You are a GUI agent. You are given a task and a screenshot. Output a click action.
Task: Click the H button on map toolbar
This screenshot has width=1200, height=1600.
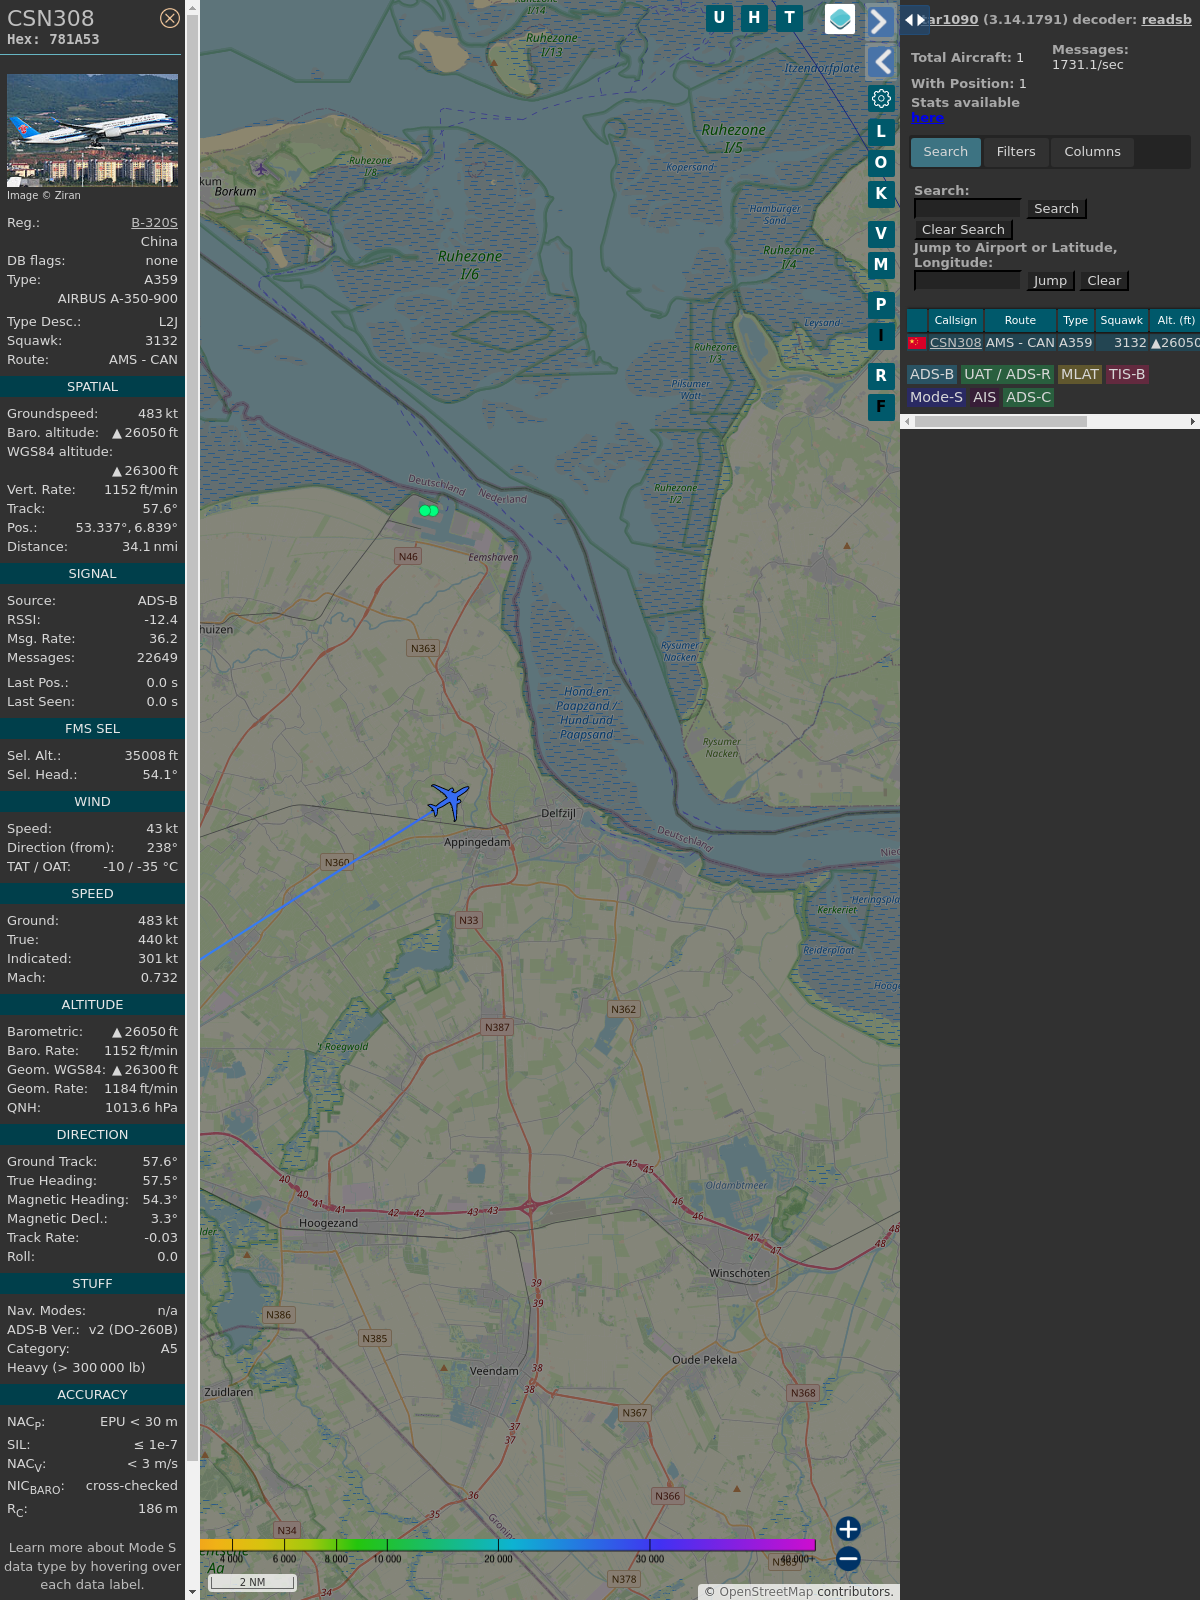(754, 18)
